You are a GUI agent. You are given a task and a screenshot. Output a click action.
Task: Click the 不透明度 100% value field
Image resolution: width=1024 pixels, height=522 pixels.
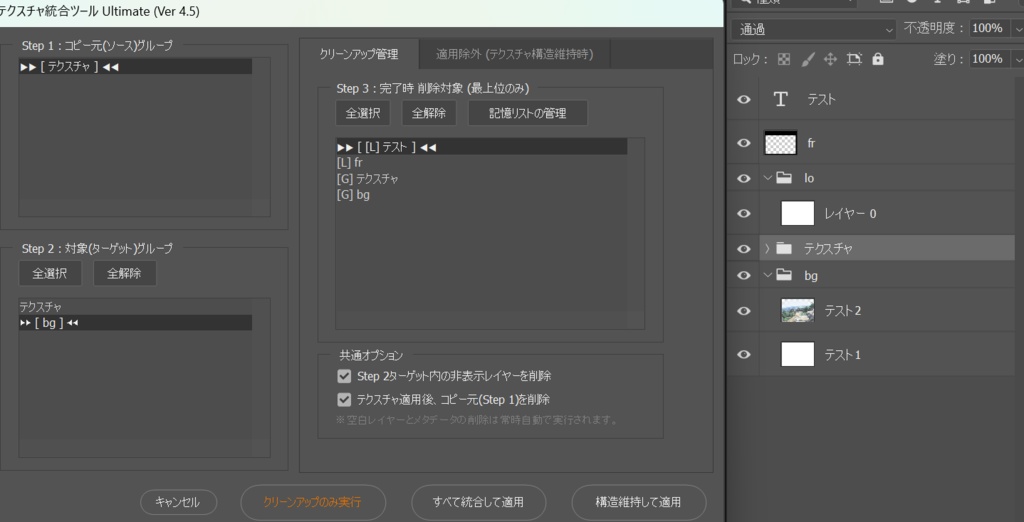tap(987, 28)
